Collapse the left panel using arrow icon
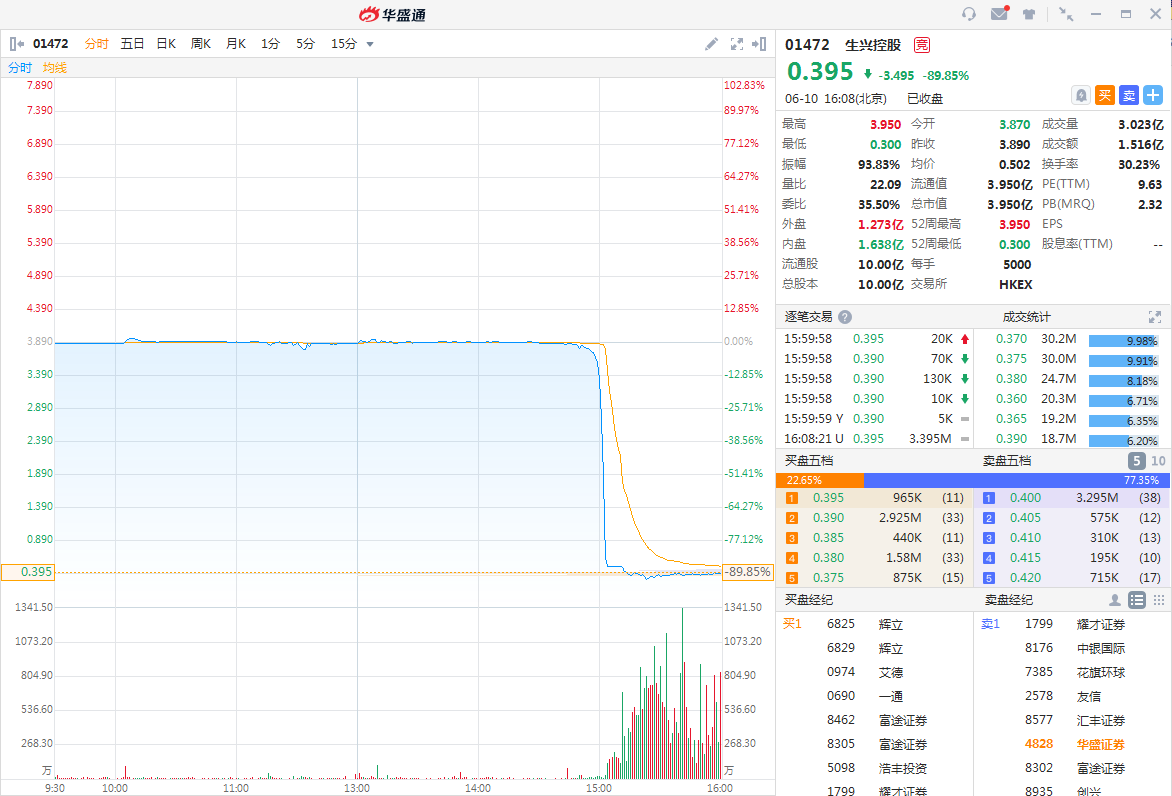1172x796 pixels. (x=16, y=44)
